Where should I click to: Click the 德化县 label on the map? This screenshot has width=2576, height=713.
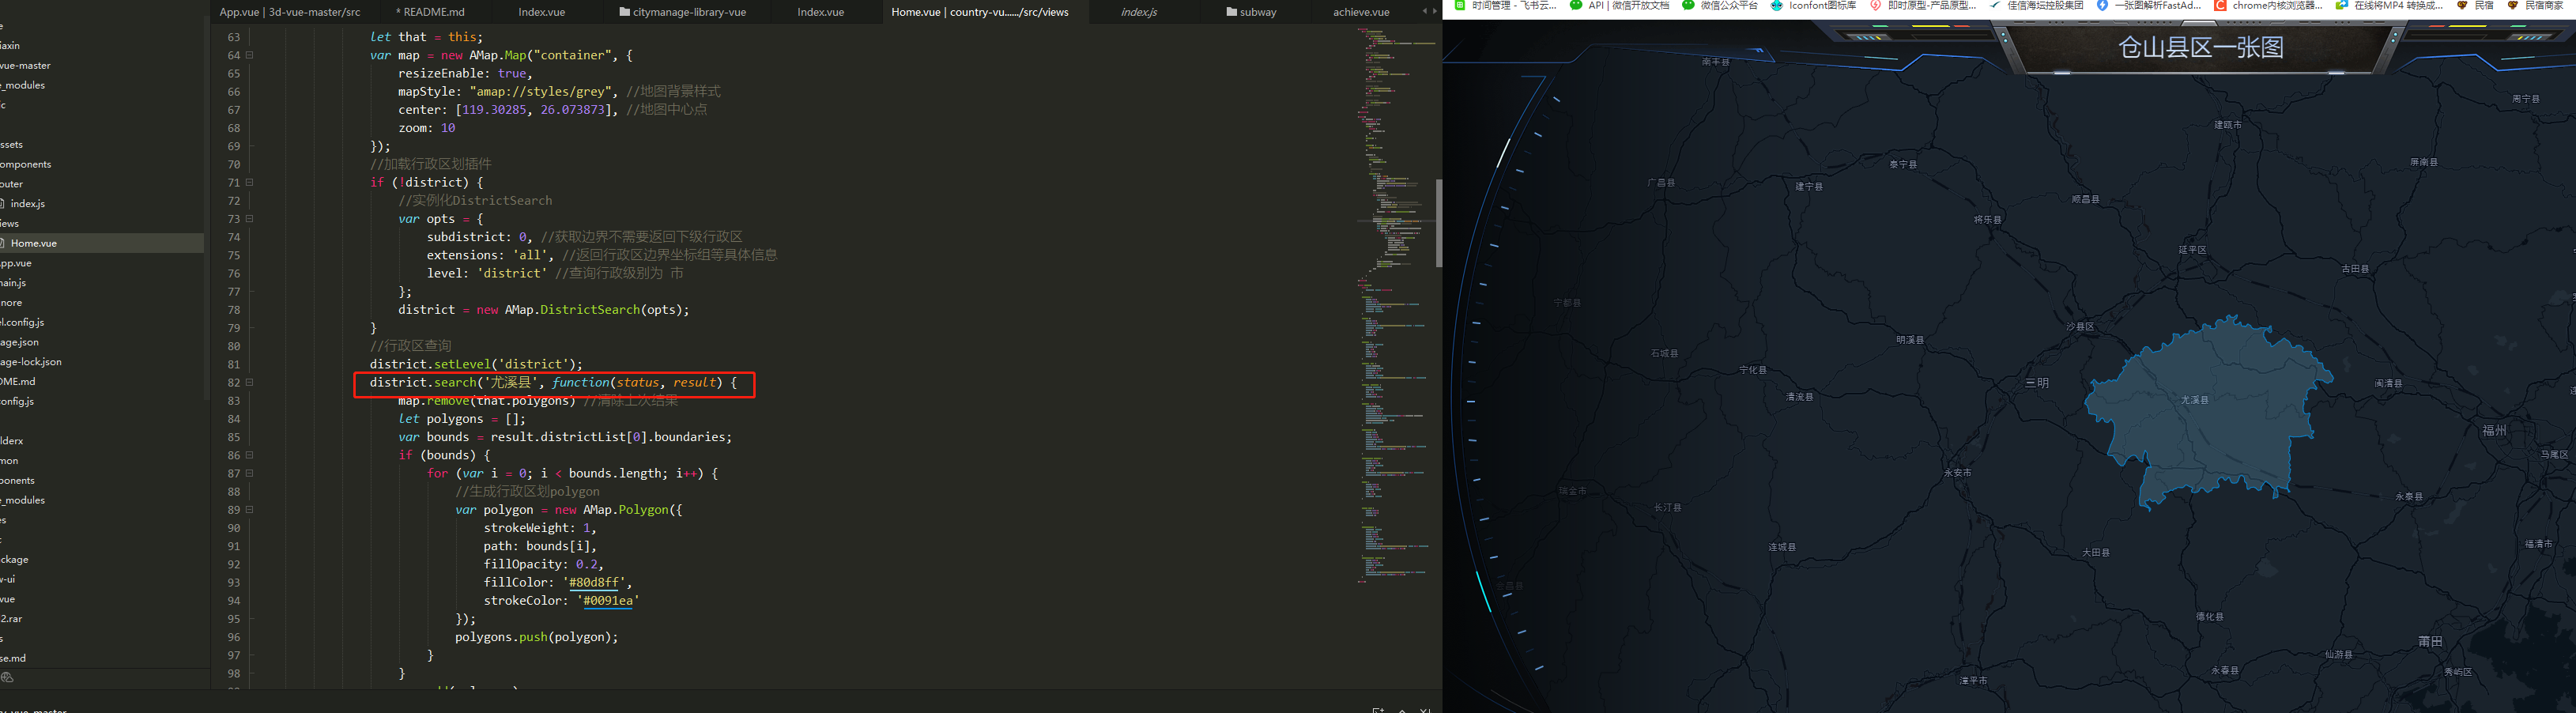point(2209,616)
